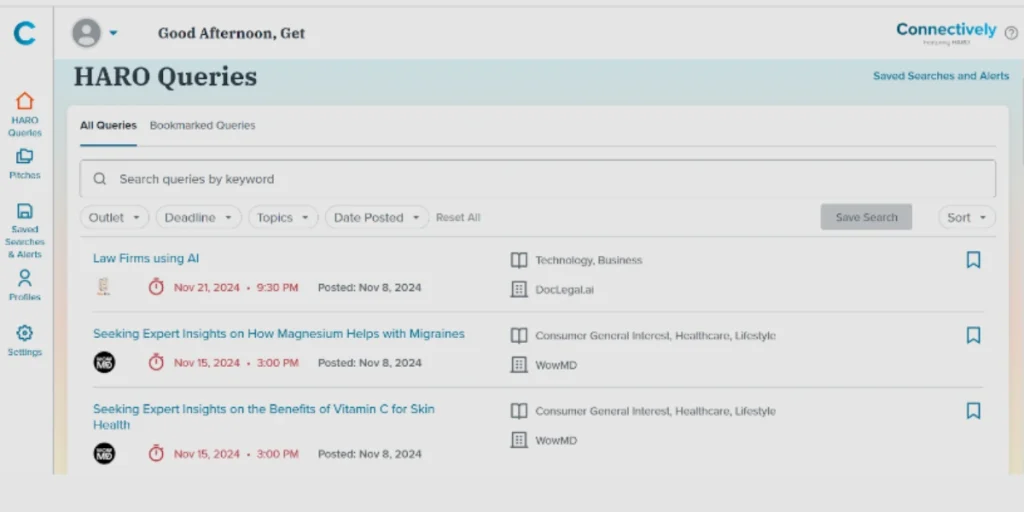Click WowMD outlet name in Vitamin C query
The width and height of the screenshot is (1024, 512).
(556, 440)
